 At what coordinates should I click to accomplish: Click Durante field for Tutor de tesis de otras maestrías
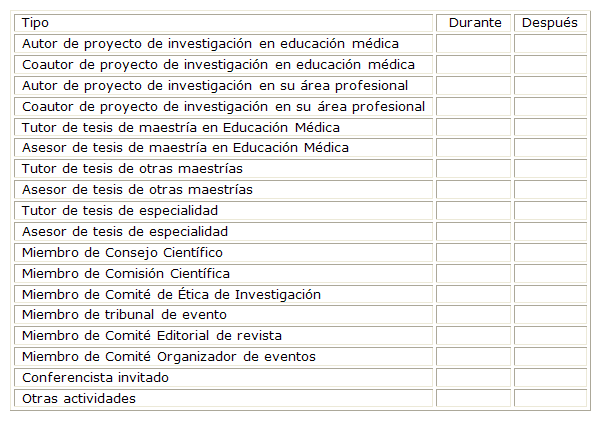(474, 168)
